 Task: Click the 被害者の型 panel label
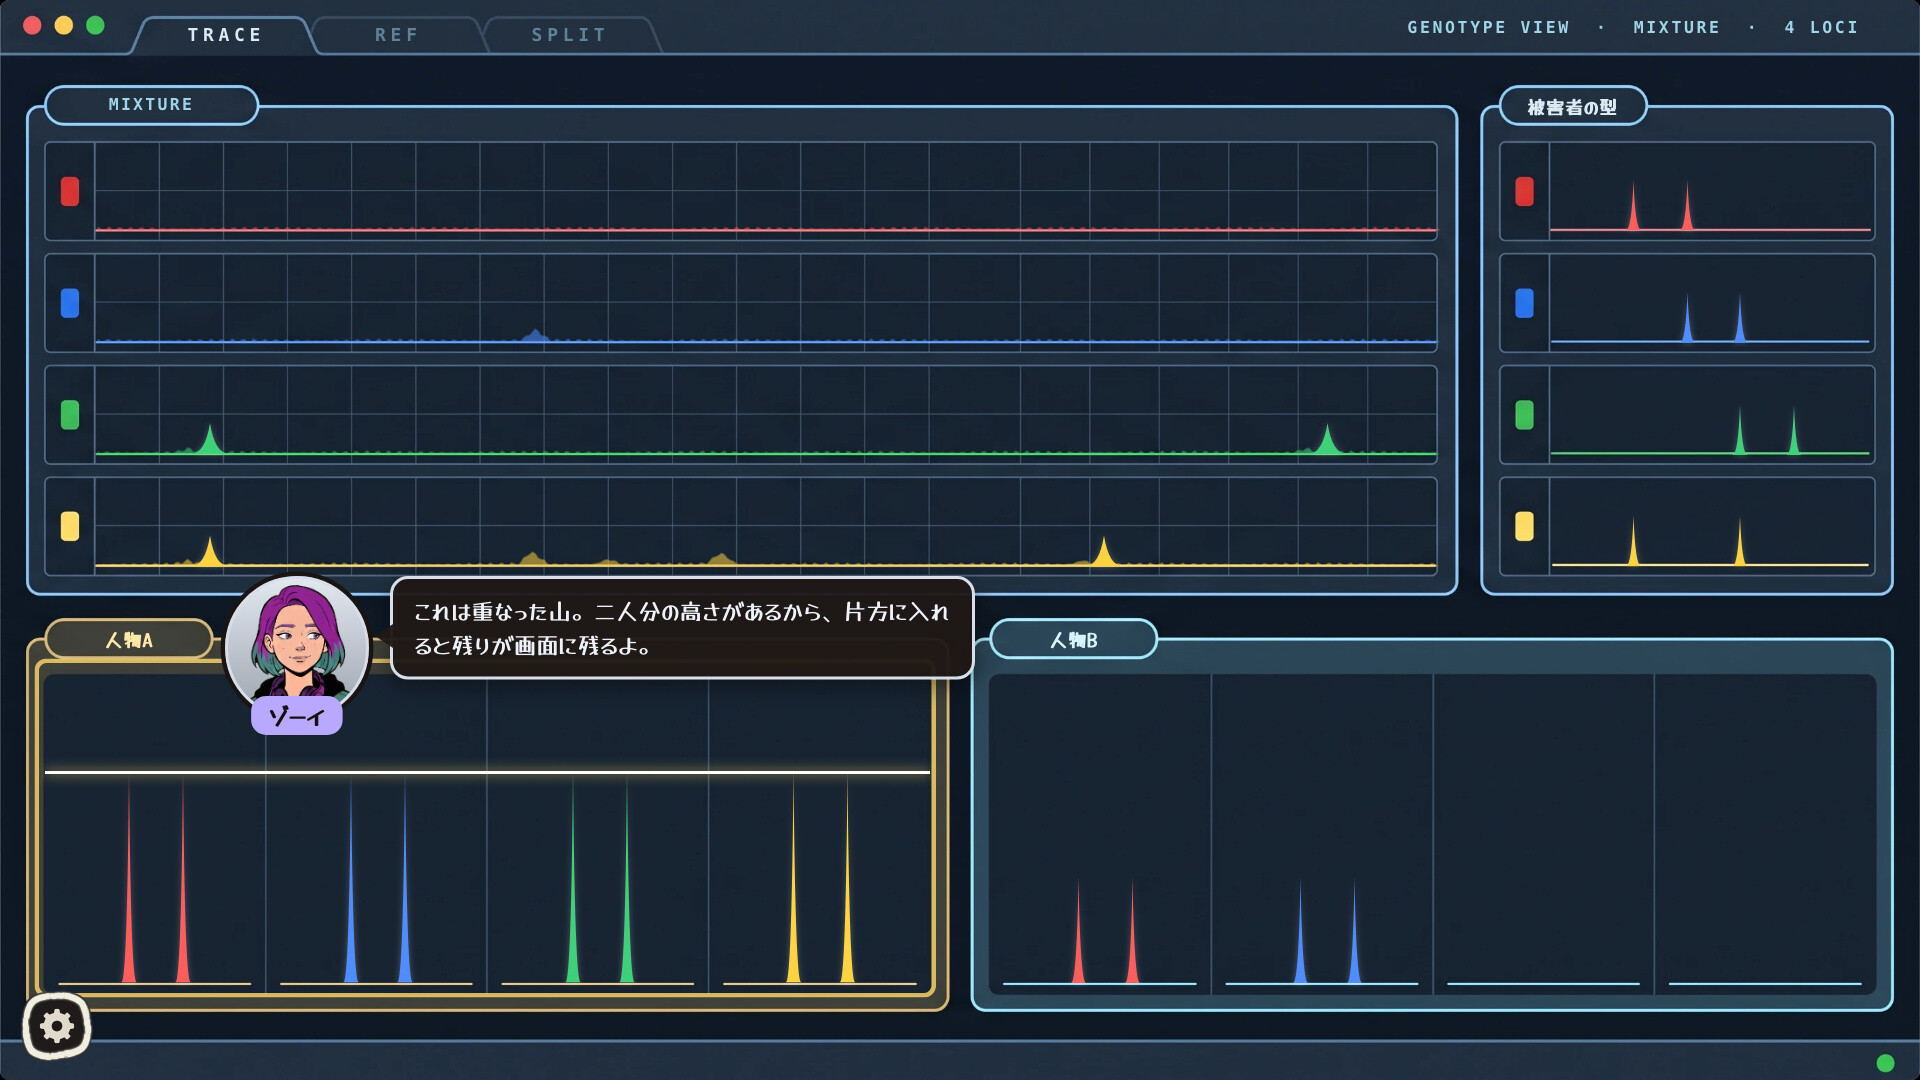click(x=1573, y=106)
